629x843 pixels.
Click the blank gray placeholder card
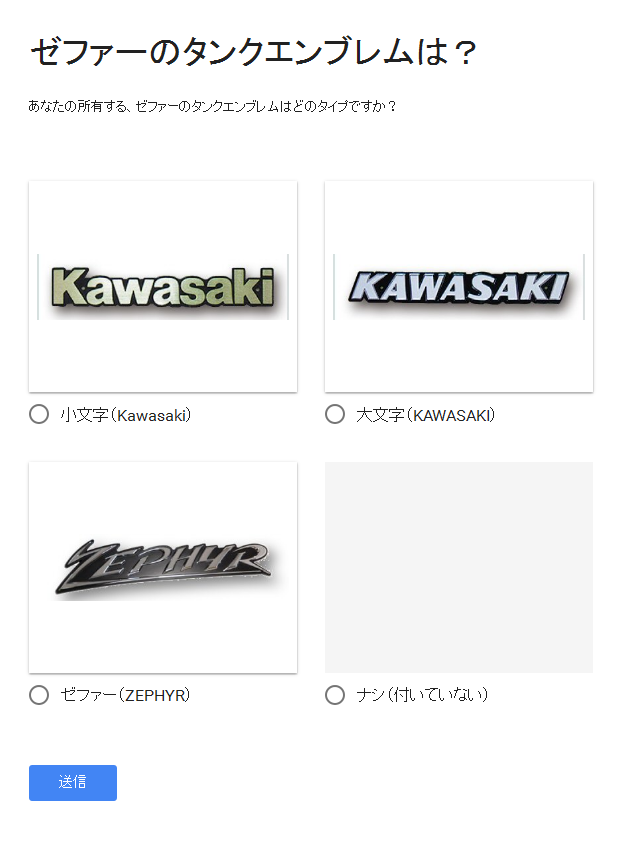[x=459, y=567]
